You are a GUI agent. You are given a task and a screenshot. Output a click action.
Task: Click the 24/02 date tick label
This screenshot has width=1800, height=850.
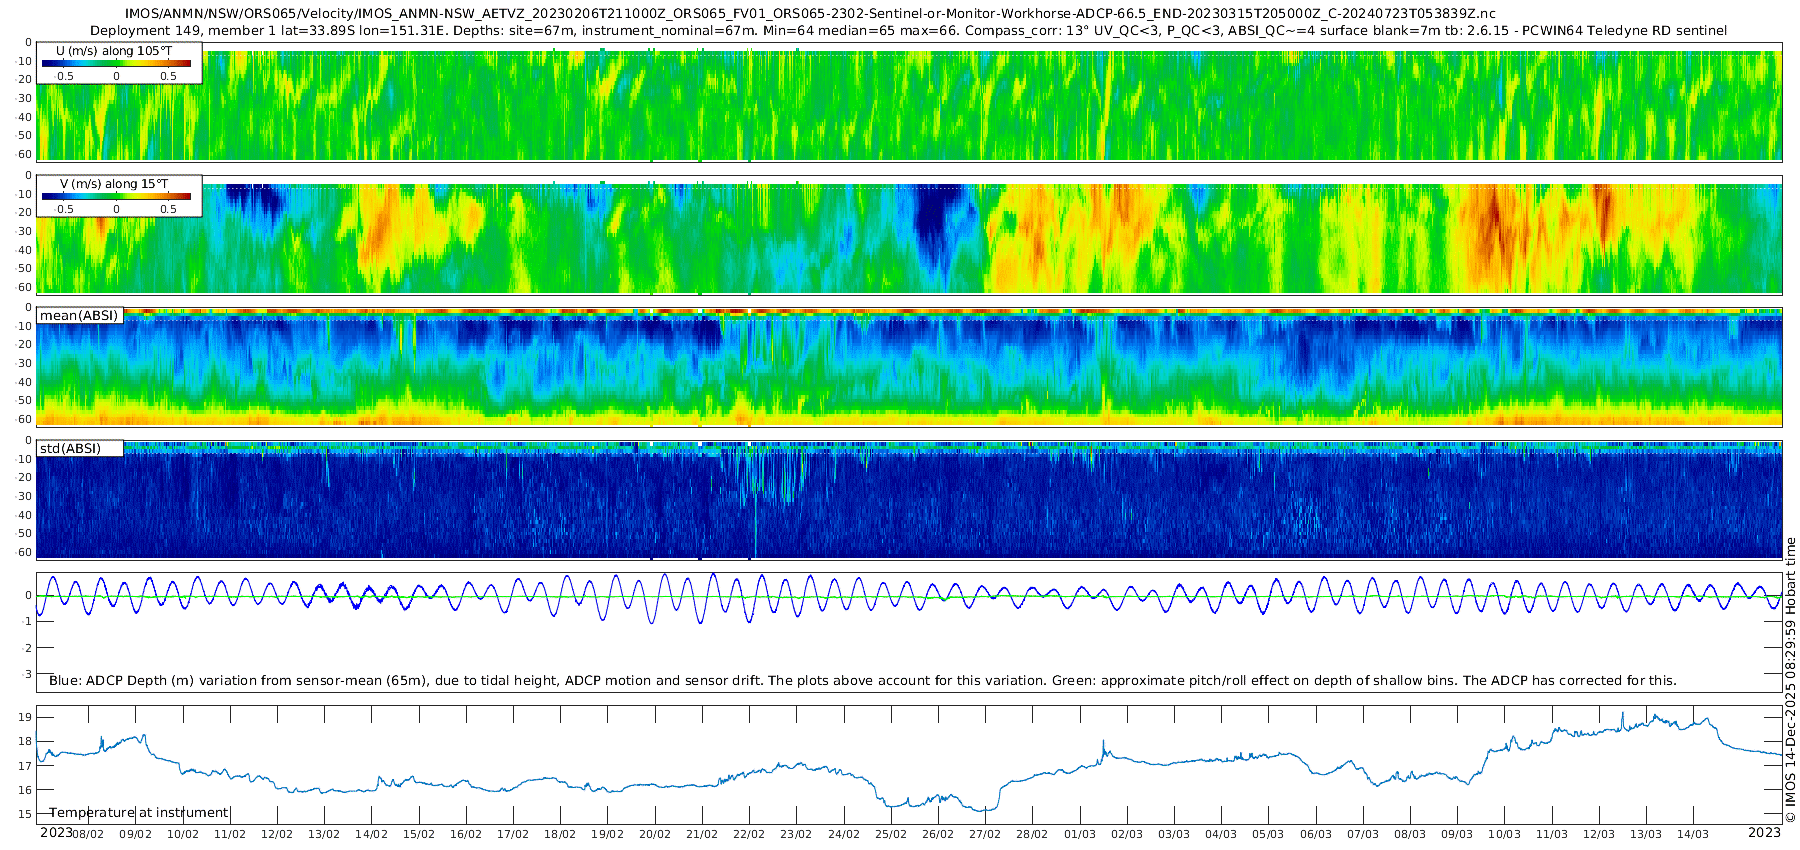pos(844,834)
